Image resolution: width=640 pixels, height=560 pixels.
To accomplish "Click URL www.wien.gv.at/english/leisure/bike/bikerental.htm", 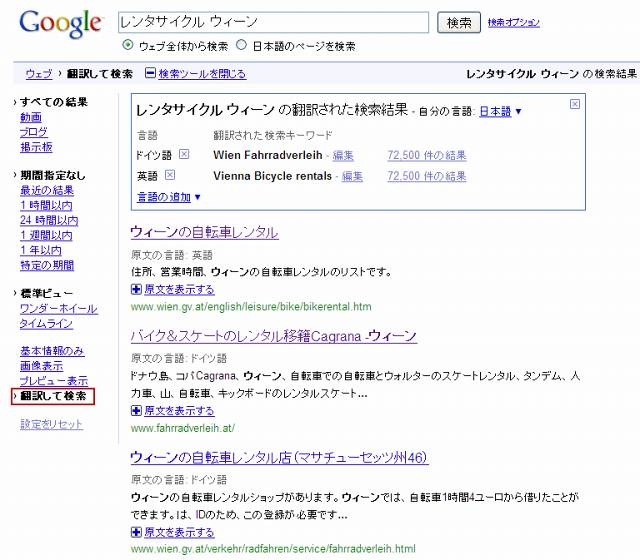I will (x=251, y=307).
